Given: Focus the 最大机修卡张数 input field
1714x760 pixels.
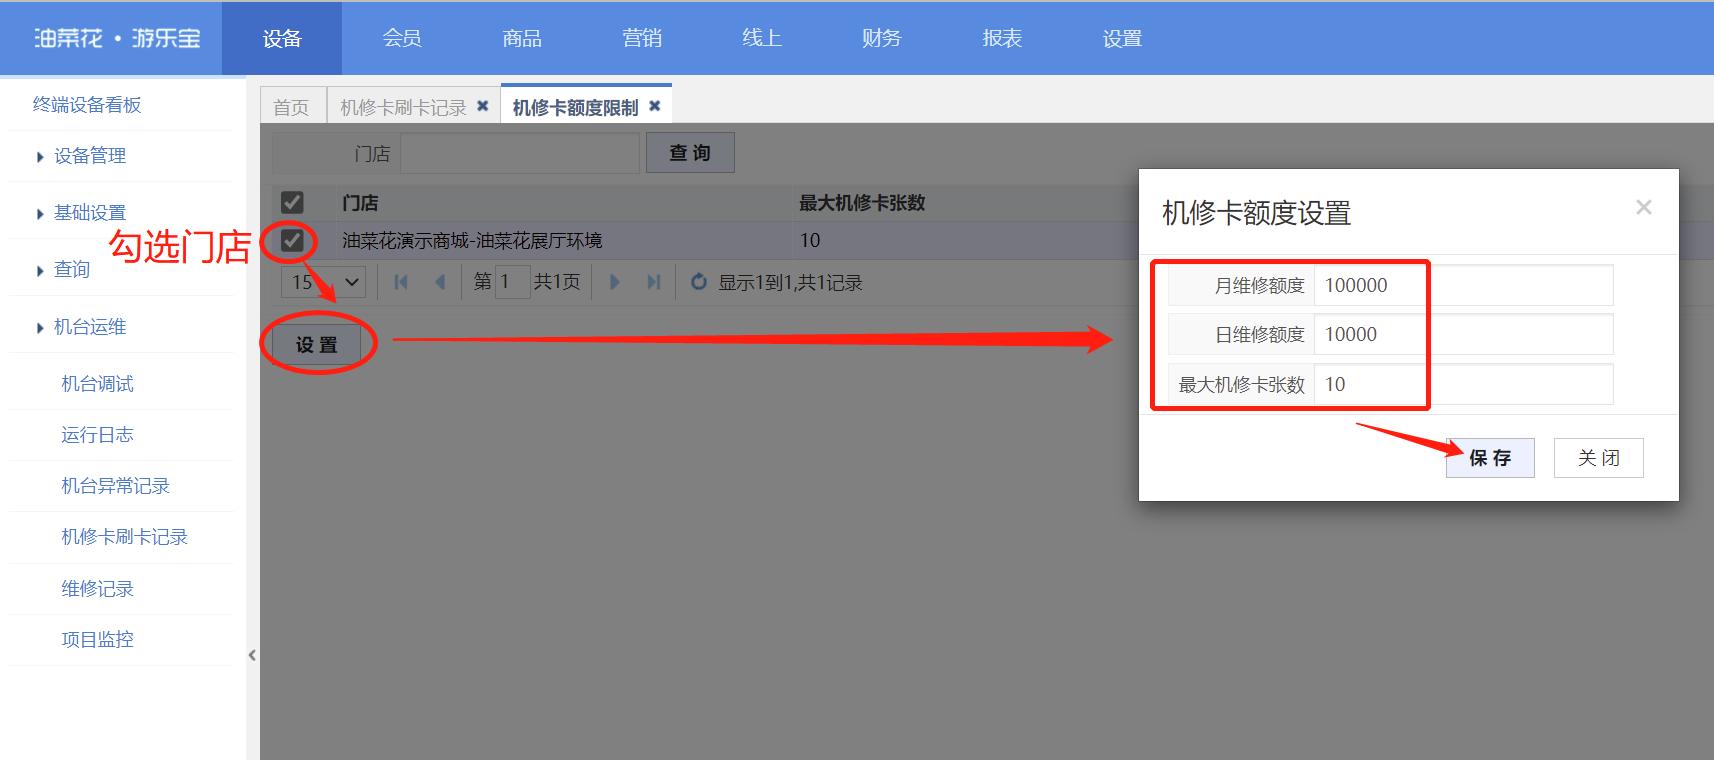Looking at the screenshot, I should (1463, 384).
